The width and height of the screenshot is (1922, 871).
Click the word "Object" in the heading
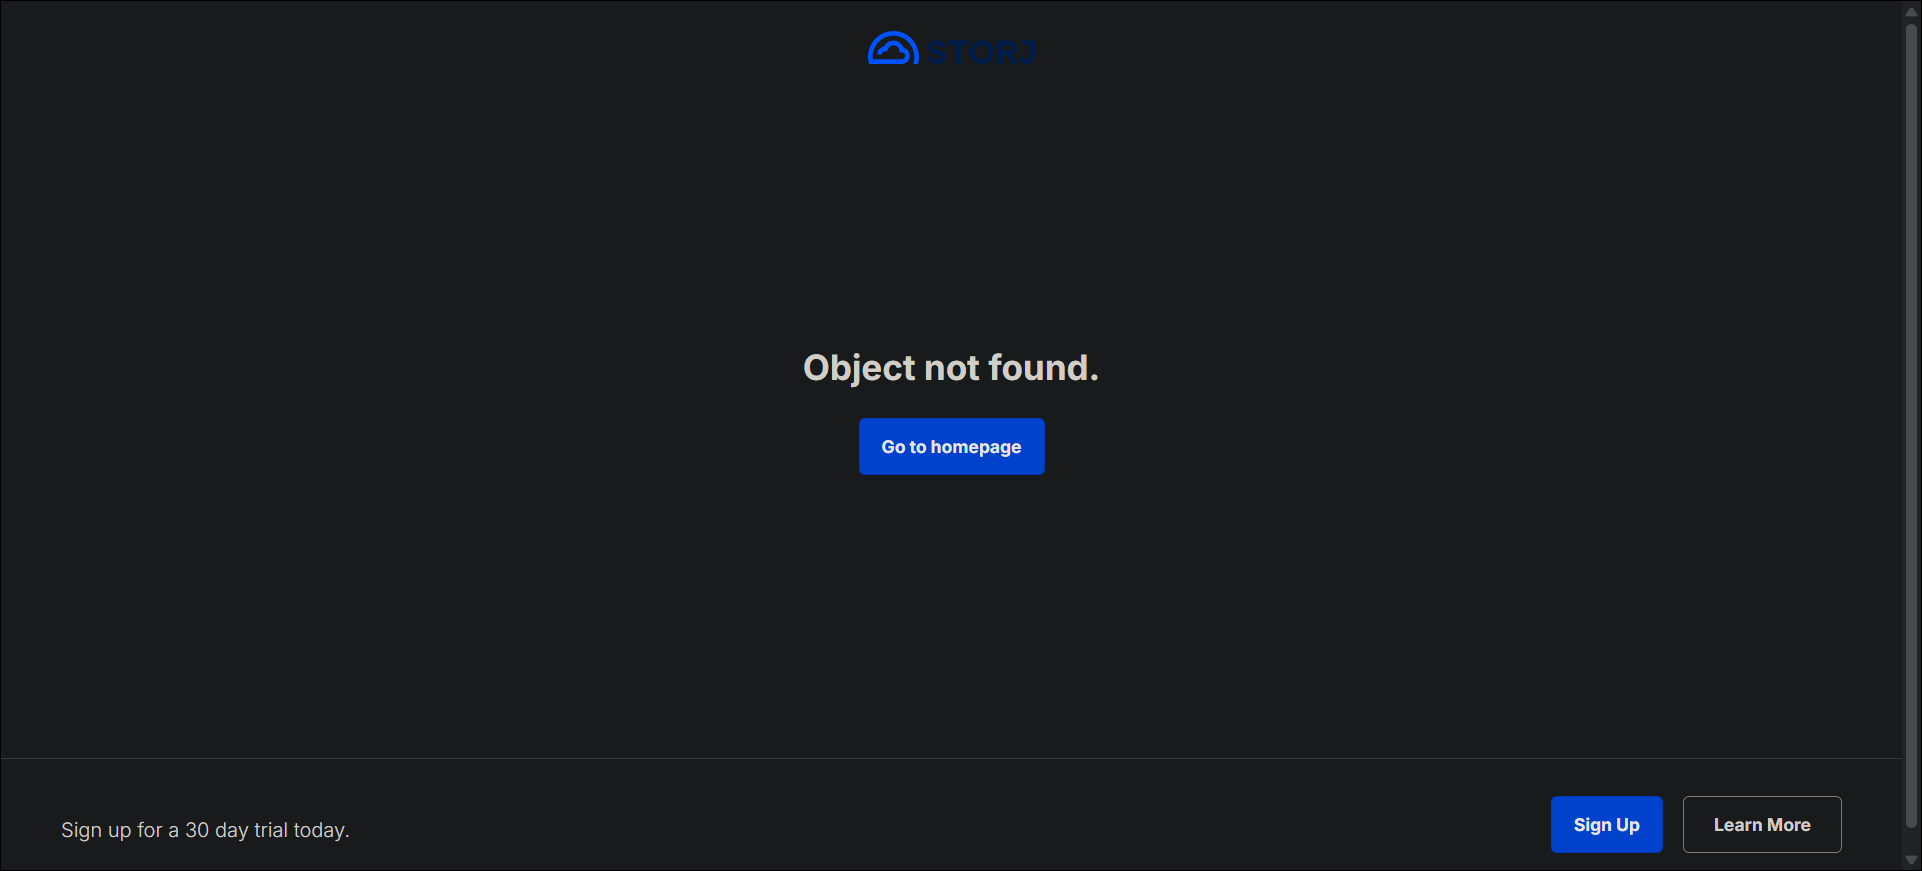pos(859,369)
